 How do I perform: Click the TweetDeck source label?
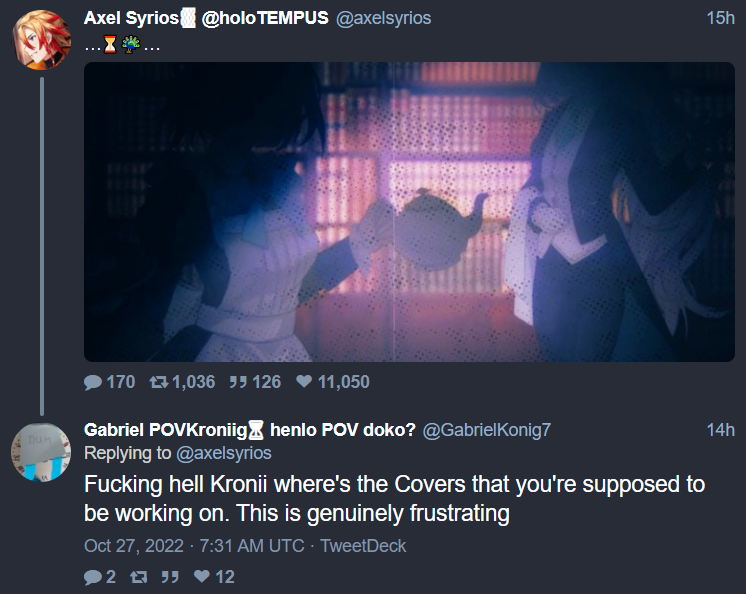(363, 546)
